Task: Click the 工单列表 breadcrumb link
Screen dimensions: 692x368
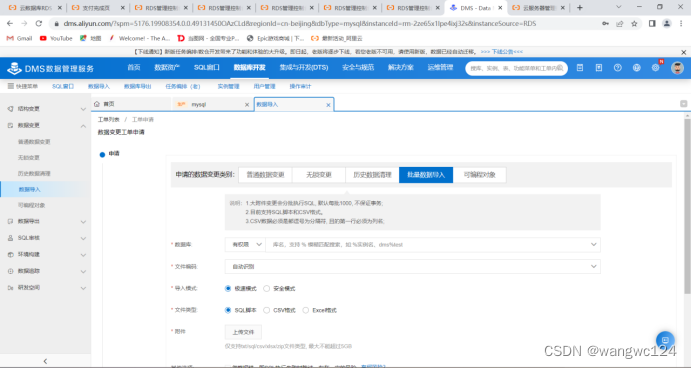Action: click(109, 120)
